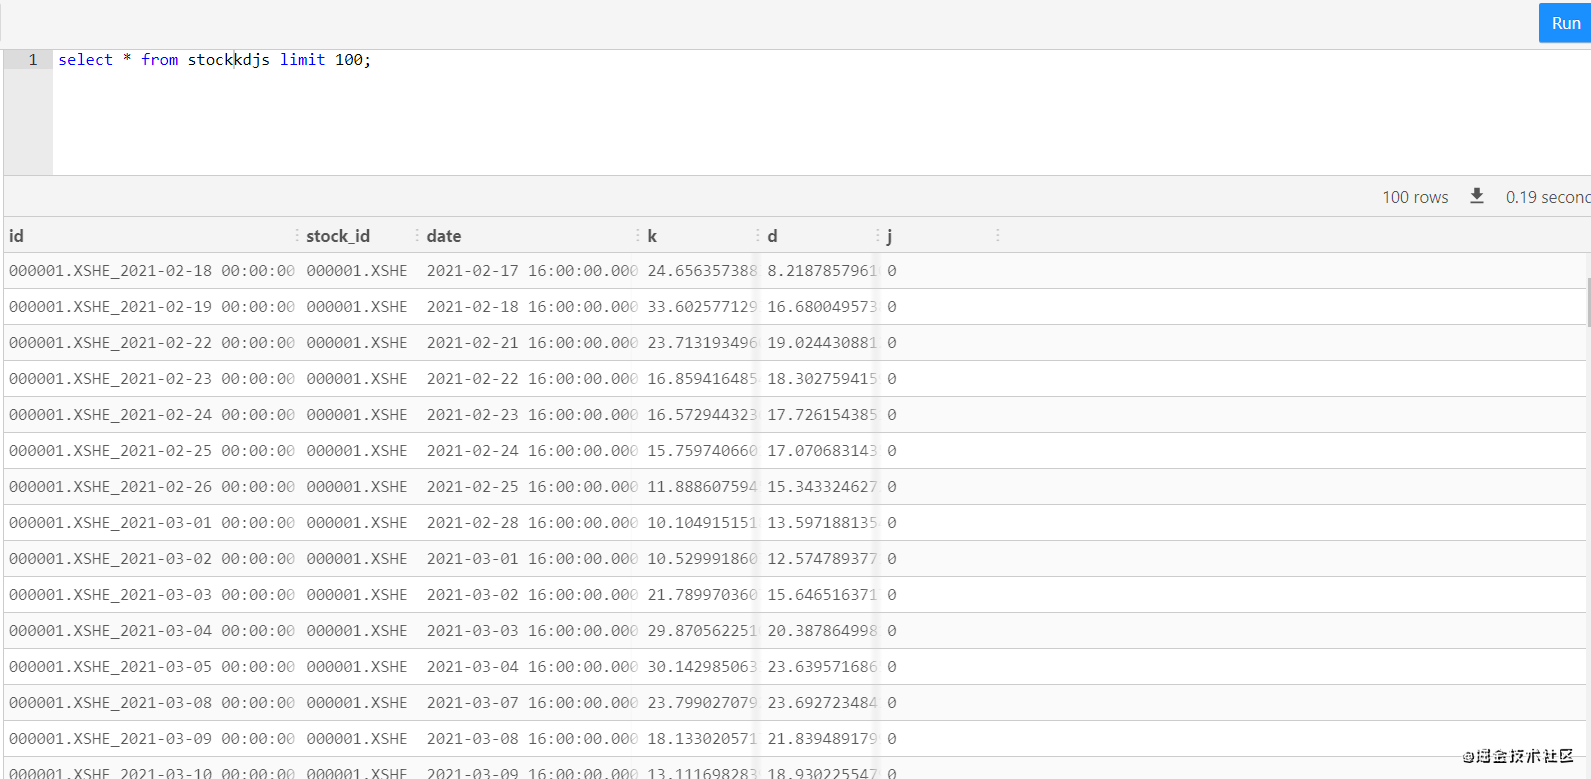Click the k column resize handle

757,235
